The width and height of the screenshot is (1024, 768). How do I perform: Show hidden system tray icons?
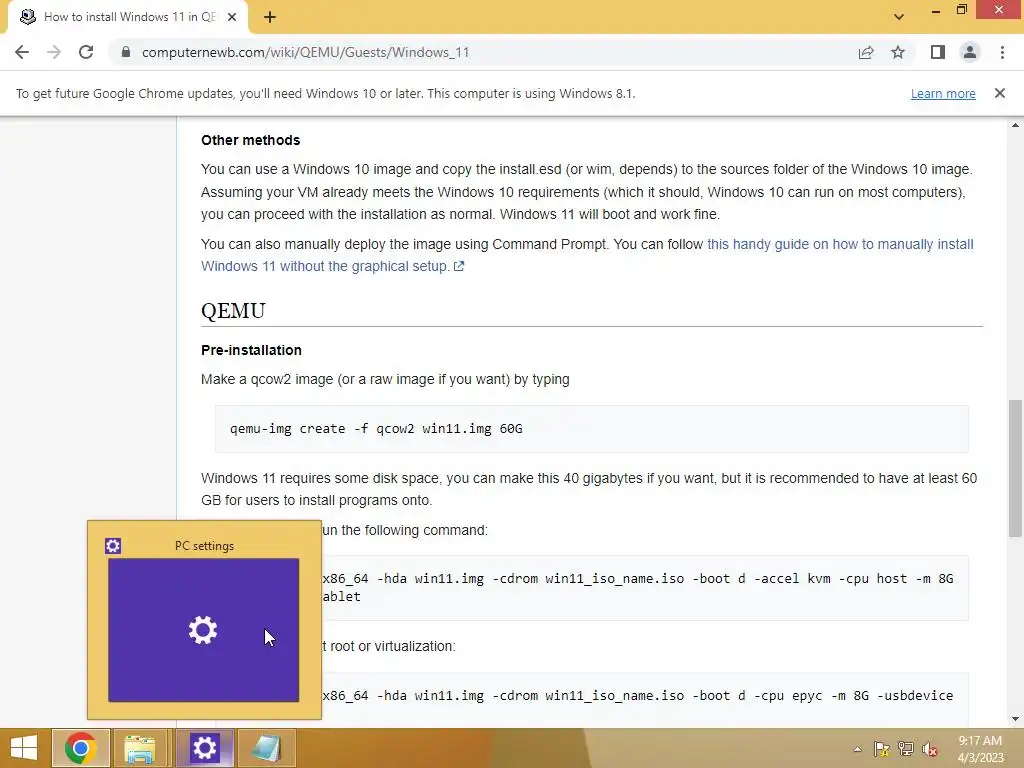tap(857, 749)
